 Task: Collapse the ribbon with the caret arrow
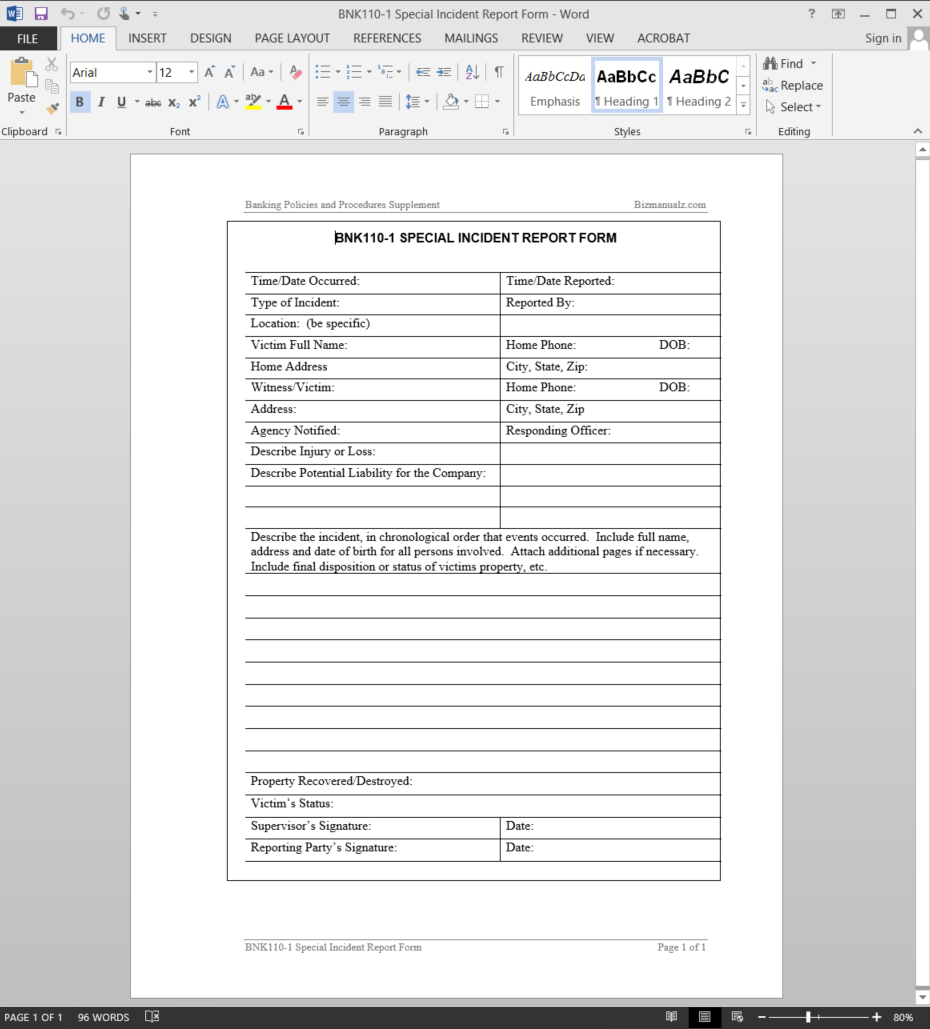918,131
